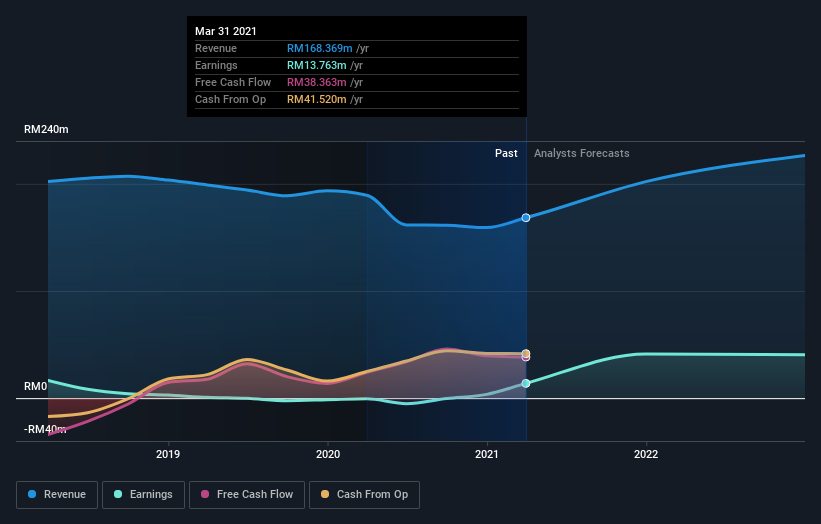Click the Revenue row label in tooltip
Viewport: 821px width, 524px height.
216,48
